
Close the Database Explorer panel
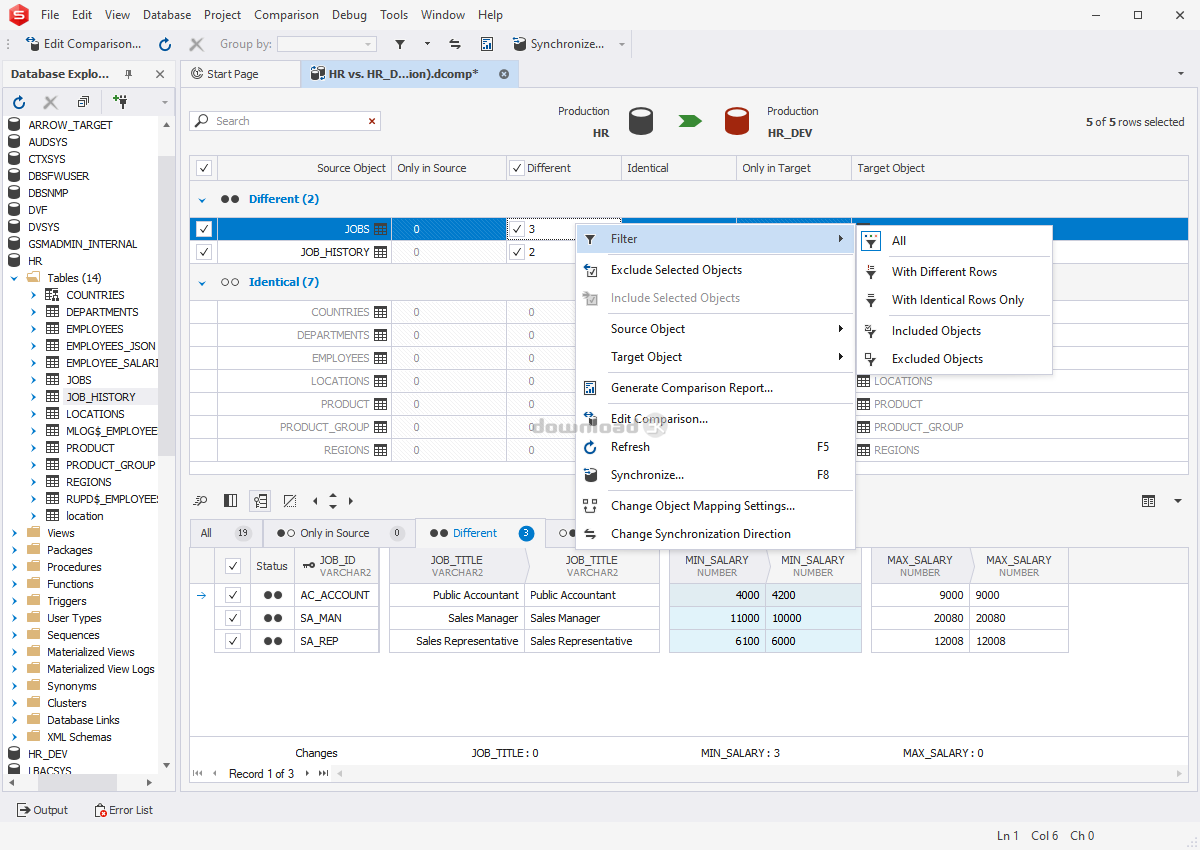point(160,74)
